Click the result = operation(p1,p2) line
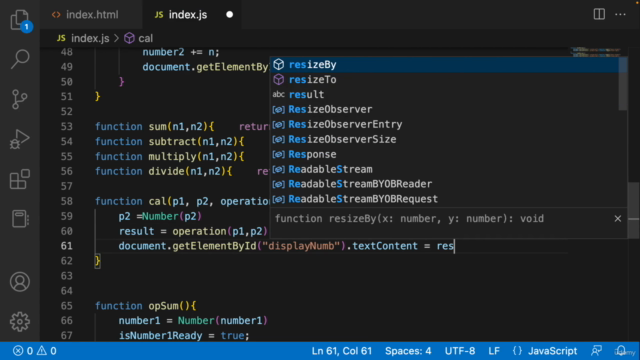The width and height of the screenshot is (640, 360). pyautogui.click(x=193, y=231)
